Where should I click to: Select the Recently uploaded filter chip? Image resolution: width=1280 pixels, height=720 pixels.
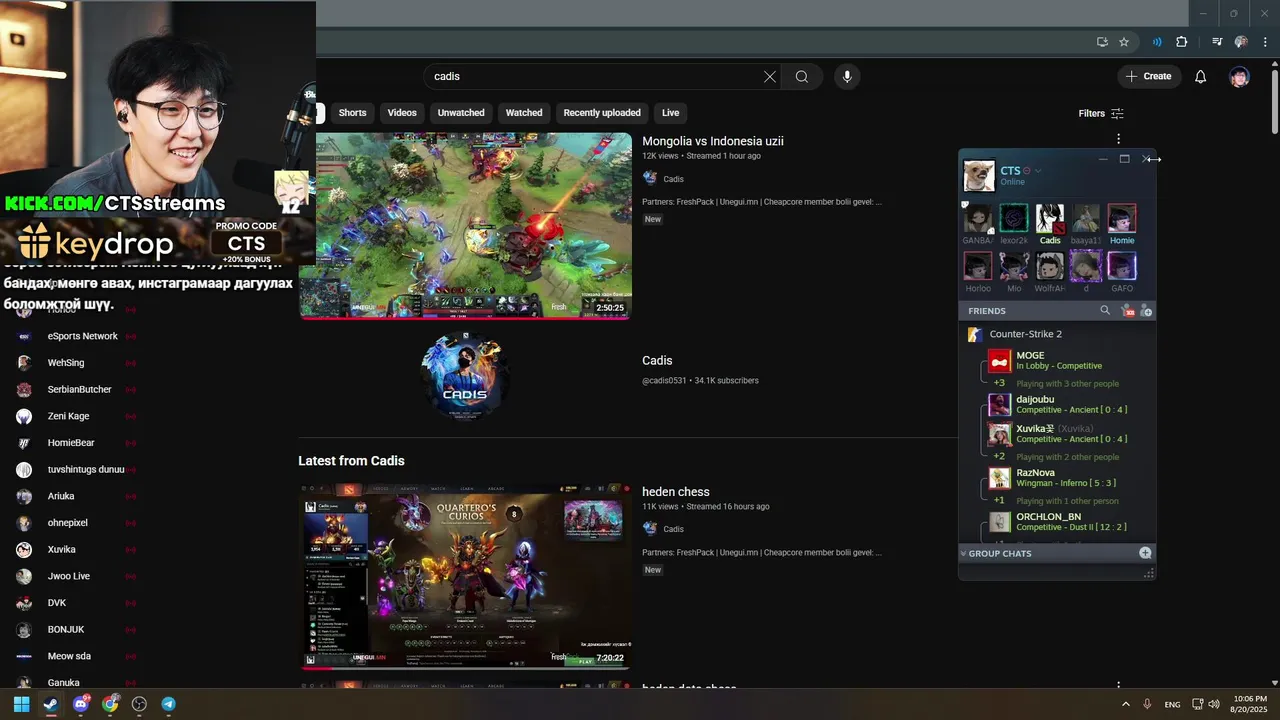coord(602,113)
